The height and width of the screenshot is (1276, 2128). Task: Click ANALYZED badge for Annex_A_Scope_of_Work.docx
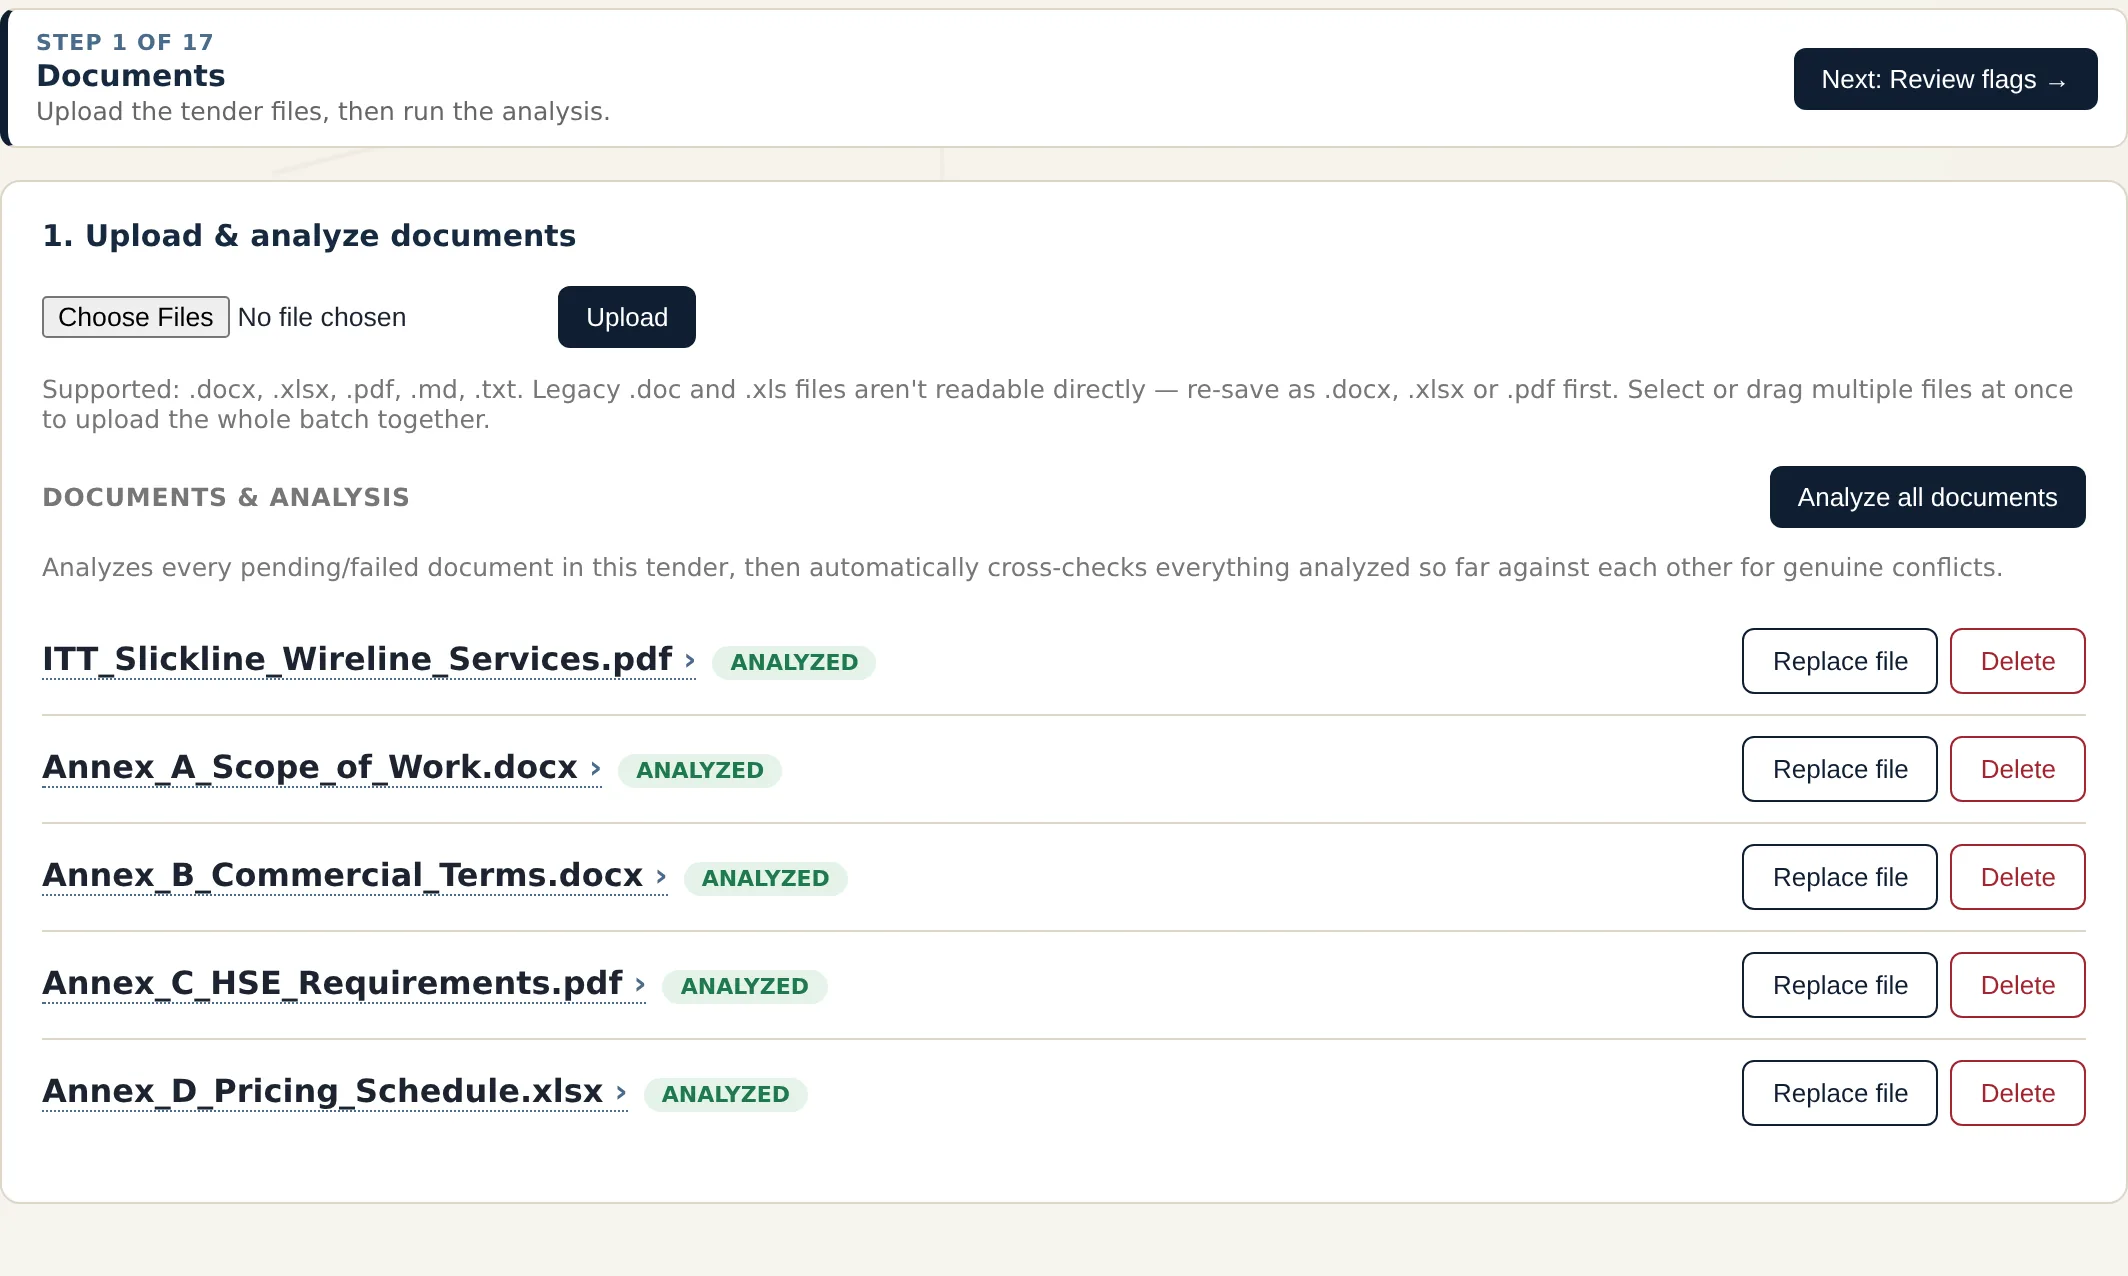(700, 770)
